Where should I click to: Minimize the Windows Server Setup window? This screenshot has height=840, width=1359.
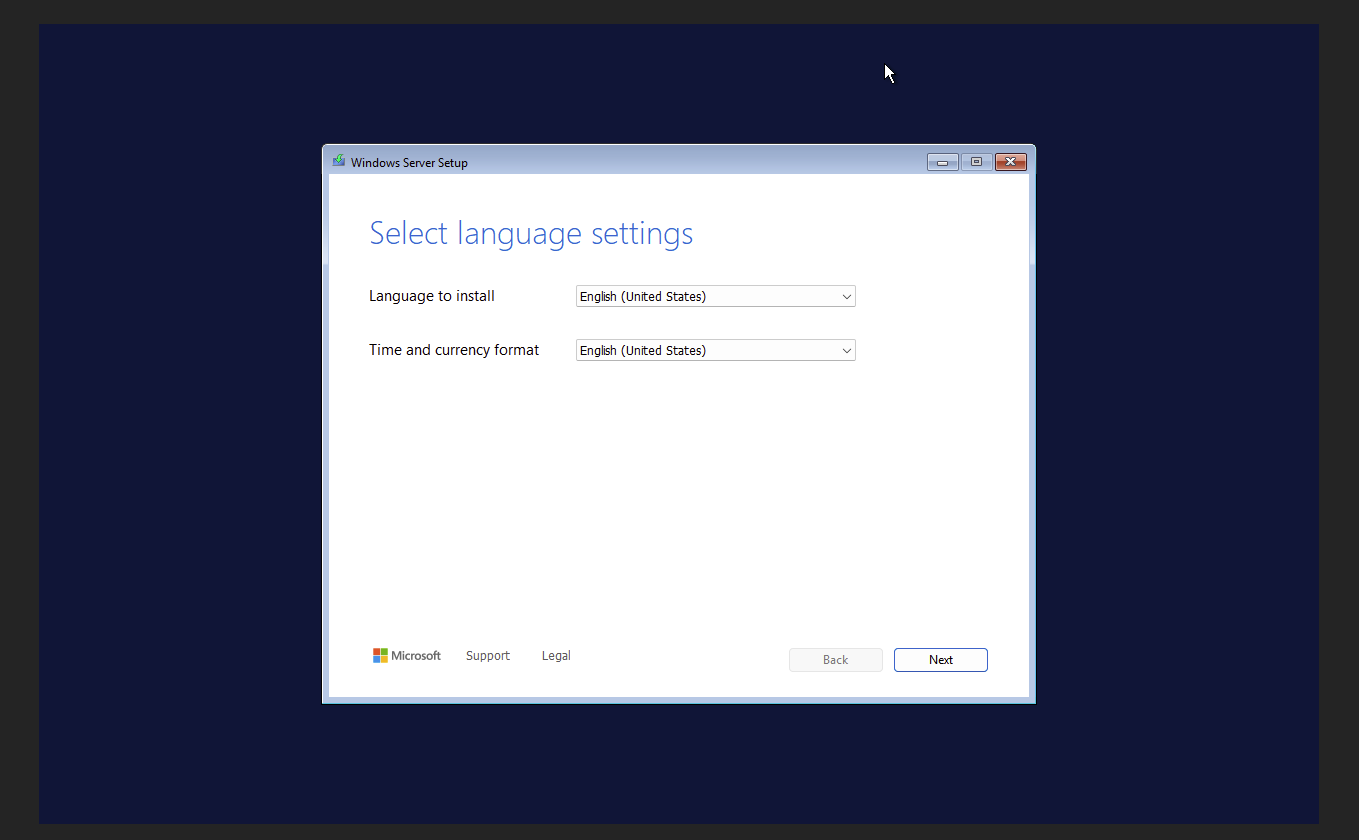pyautogui.click(x=941, y=161)
